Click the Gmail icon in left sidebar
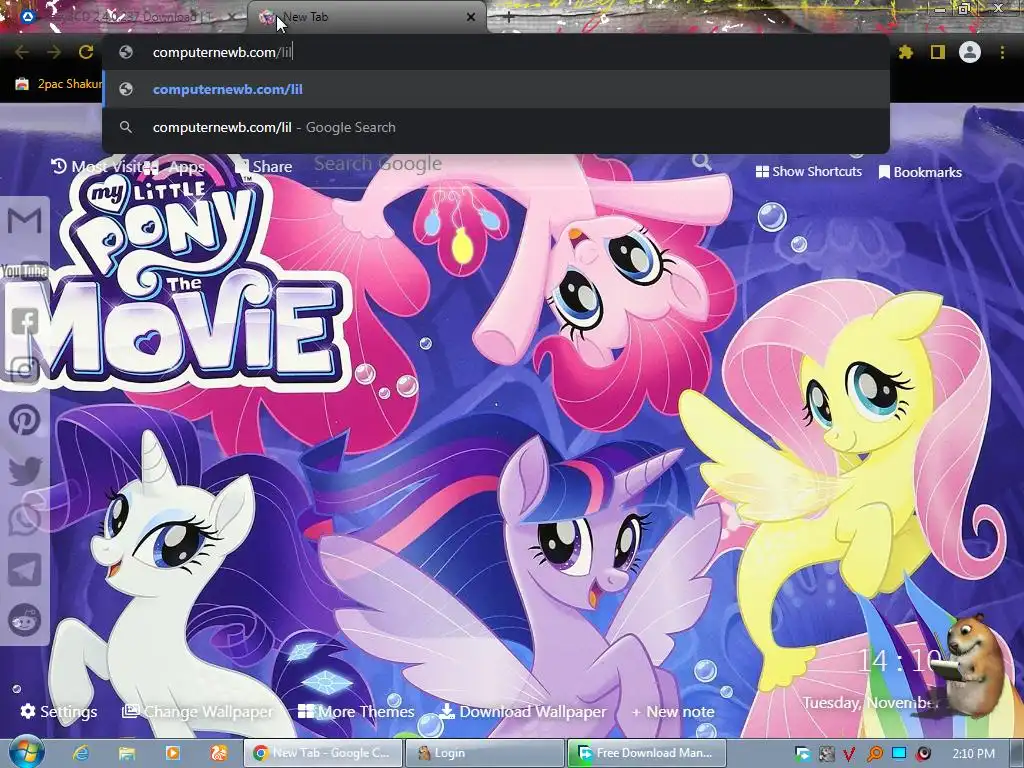 25,220
